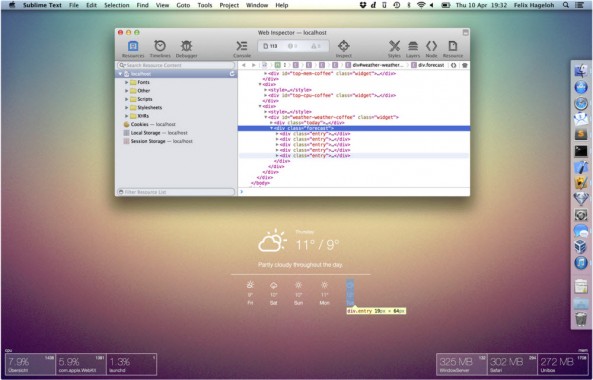Image resolution: width=593 pixels, height=380 pixels.
Task: Open the Node details sidebar
Action: 432,46
